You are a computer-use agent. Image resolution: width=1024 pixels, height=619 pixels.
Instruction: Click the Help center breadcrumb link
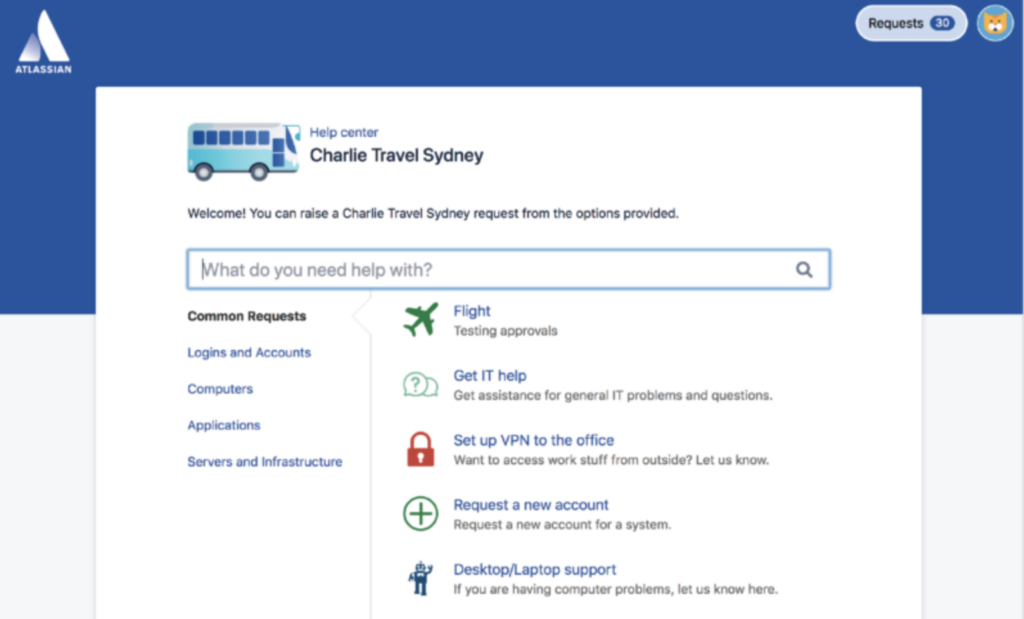344,133
